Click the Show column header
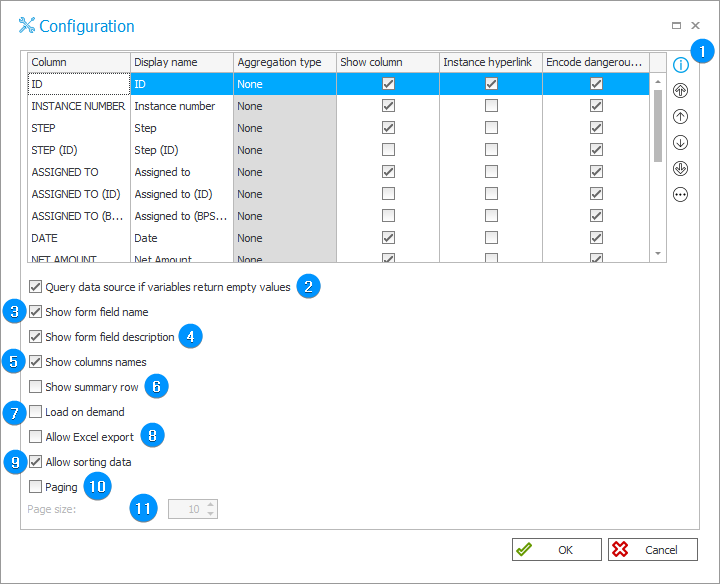The width and height of the screenshot is (720, 584). [x=388, y=62]
